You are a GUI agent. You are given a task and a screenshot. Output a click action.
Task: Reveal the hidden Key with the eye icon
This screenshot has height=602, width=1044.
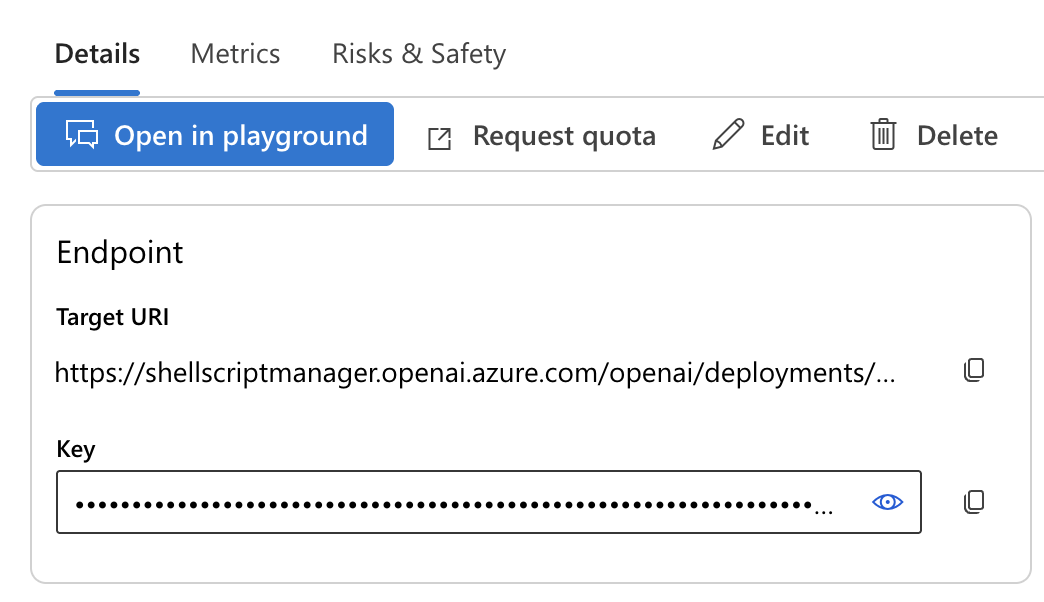(x=887, y=502)
